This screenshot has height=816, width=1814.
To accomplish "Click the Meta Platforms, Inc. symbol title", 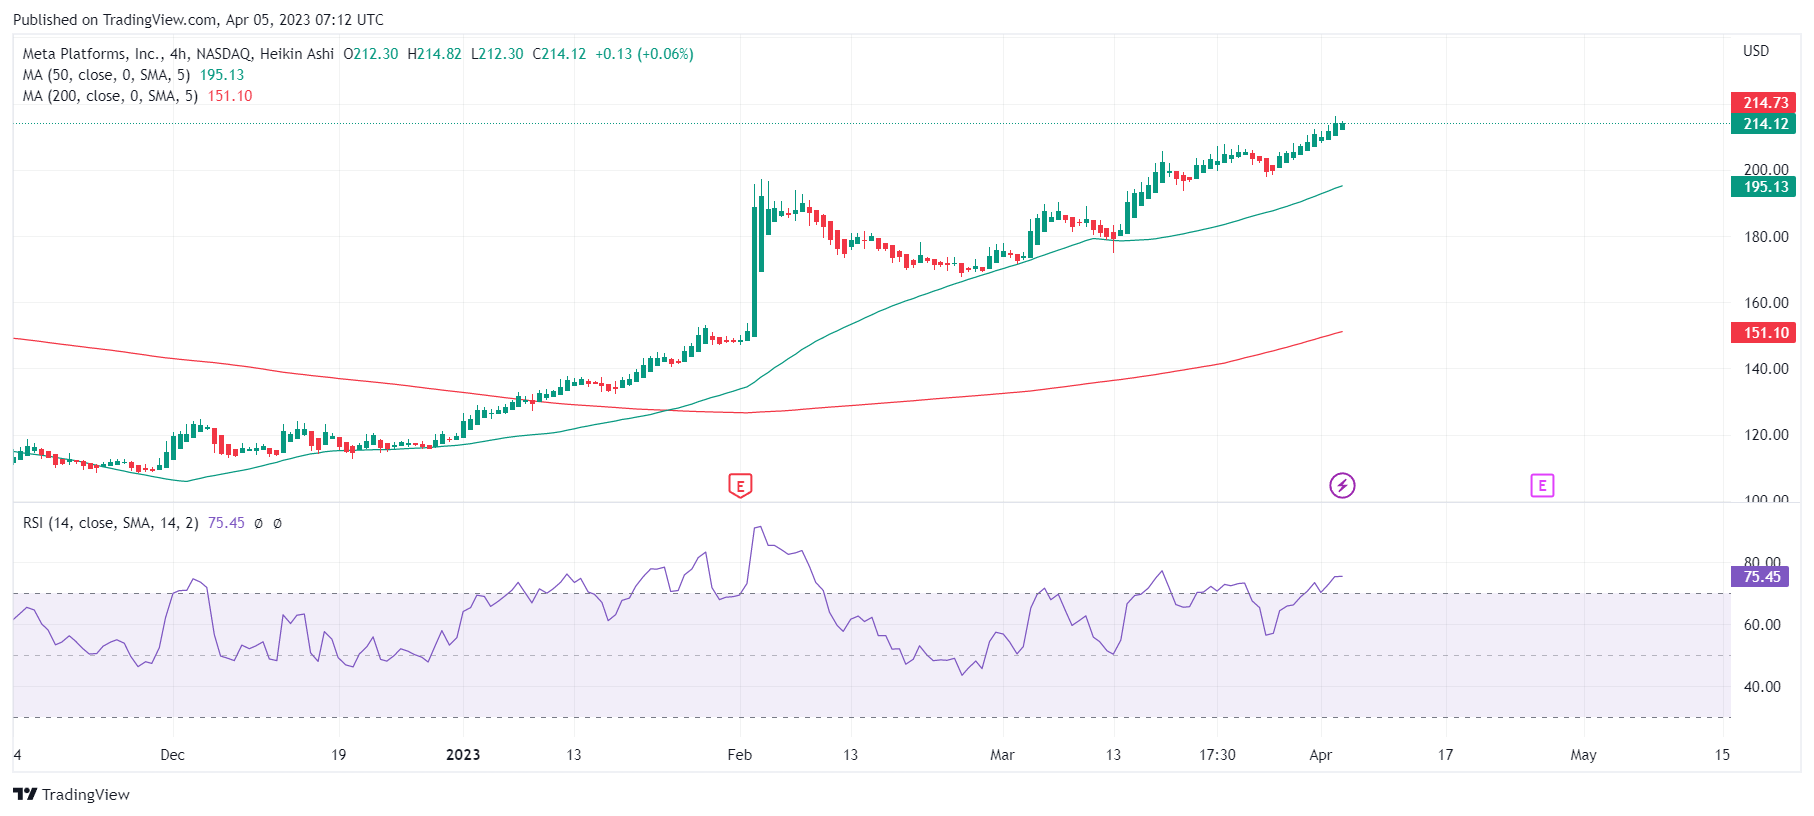I will tap(178, 54).
